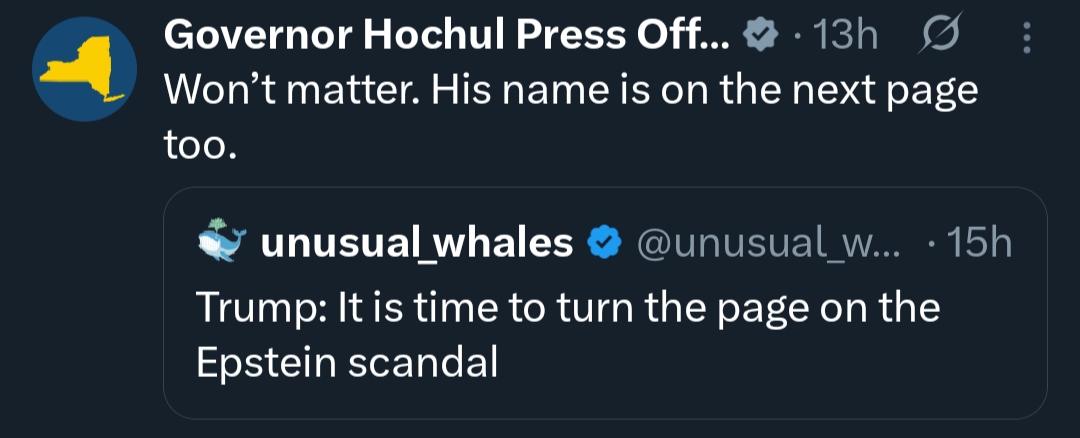Open the 15h quoted post timestamp

pyautogui.click(x=978, y=243)
